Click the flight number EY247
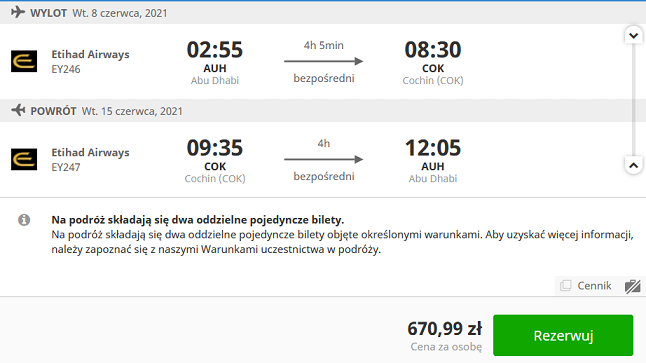Viewport: 646px width, 363px height. pyautogui.click(x=66, y=167)
